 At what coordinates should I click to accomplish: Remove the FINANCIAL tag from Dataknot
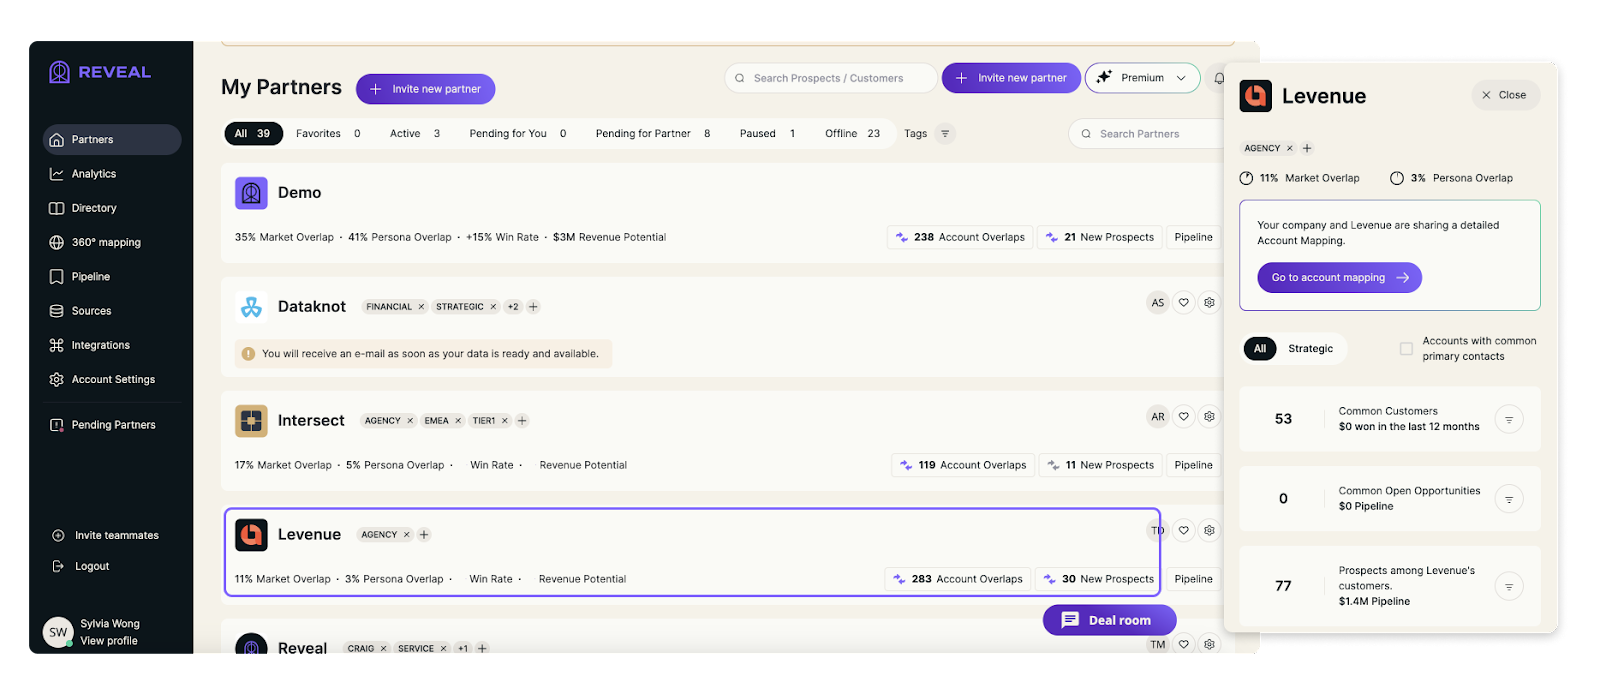421,307
